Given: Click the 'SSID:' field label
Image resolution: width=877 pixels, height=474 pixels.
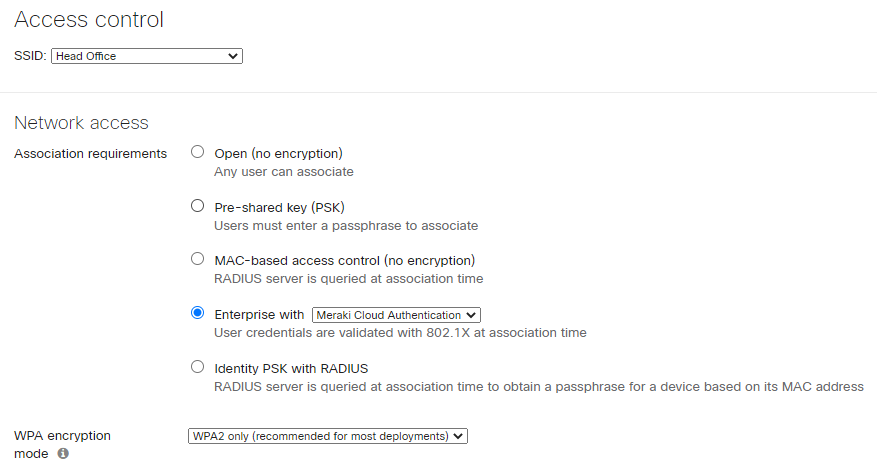Looking at the screenshot, I should 30,57.
